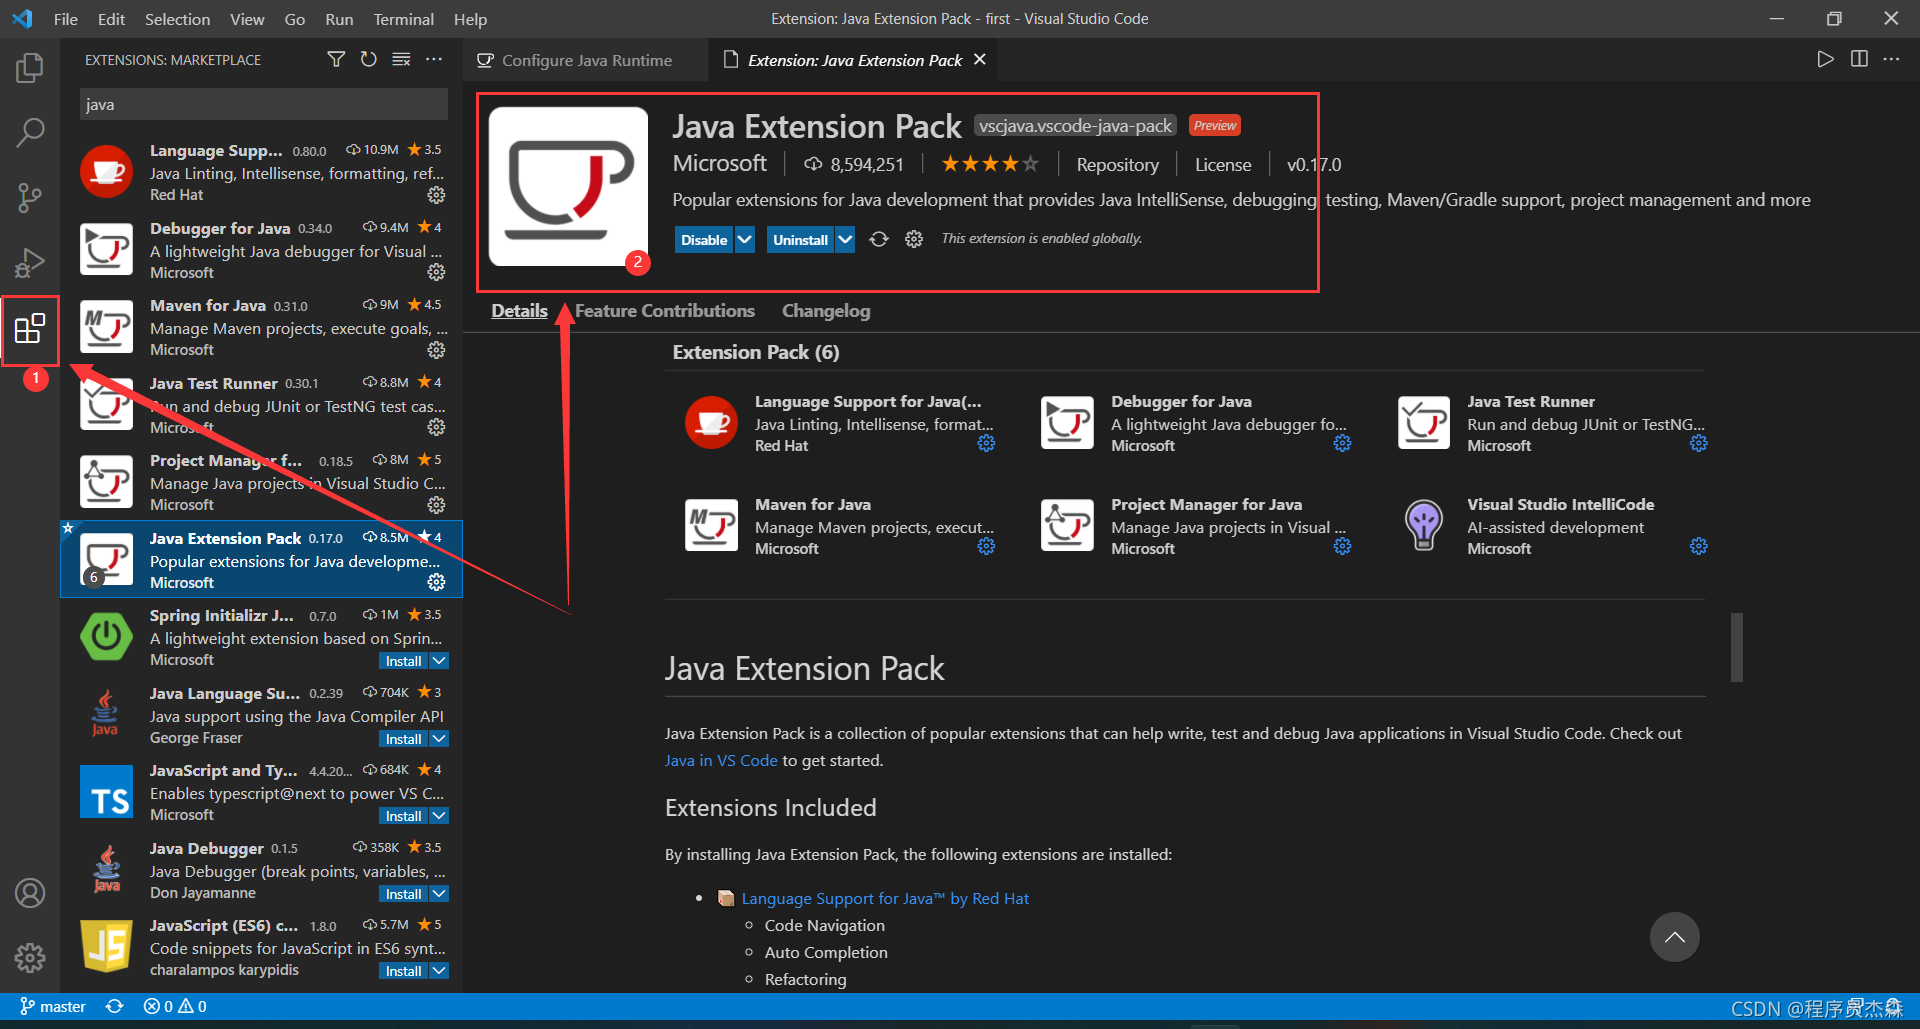Open the Run and Debug view
This screenshot has width=1920, height=1029.
pos(30,263)
